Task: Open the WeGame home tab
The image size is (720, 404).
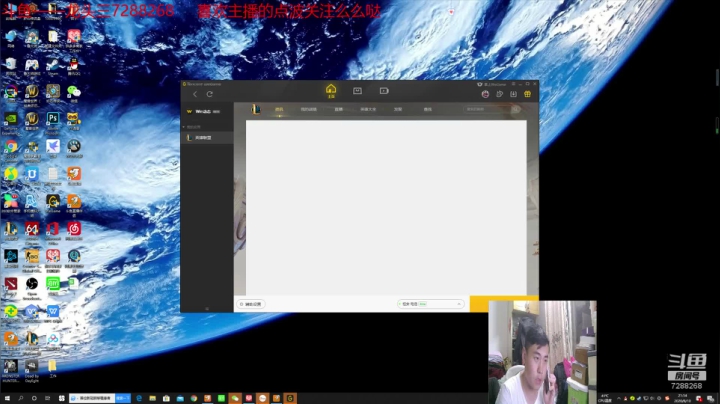Action: (331, 90)
